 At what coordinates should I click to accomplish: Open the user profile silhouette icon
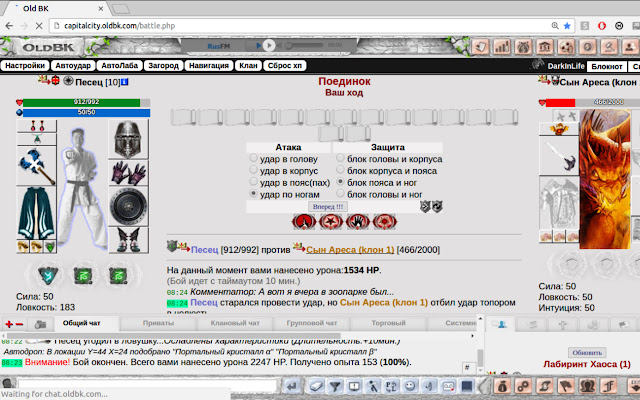point(630,47)
